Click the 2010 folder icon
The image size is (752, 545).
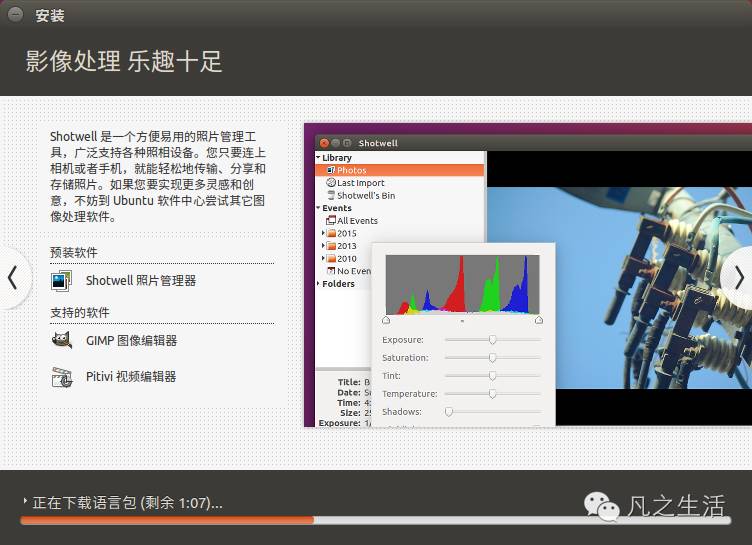tap(331, 258)
